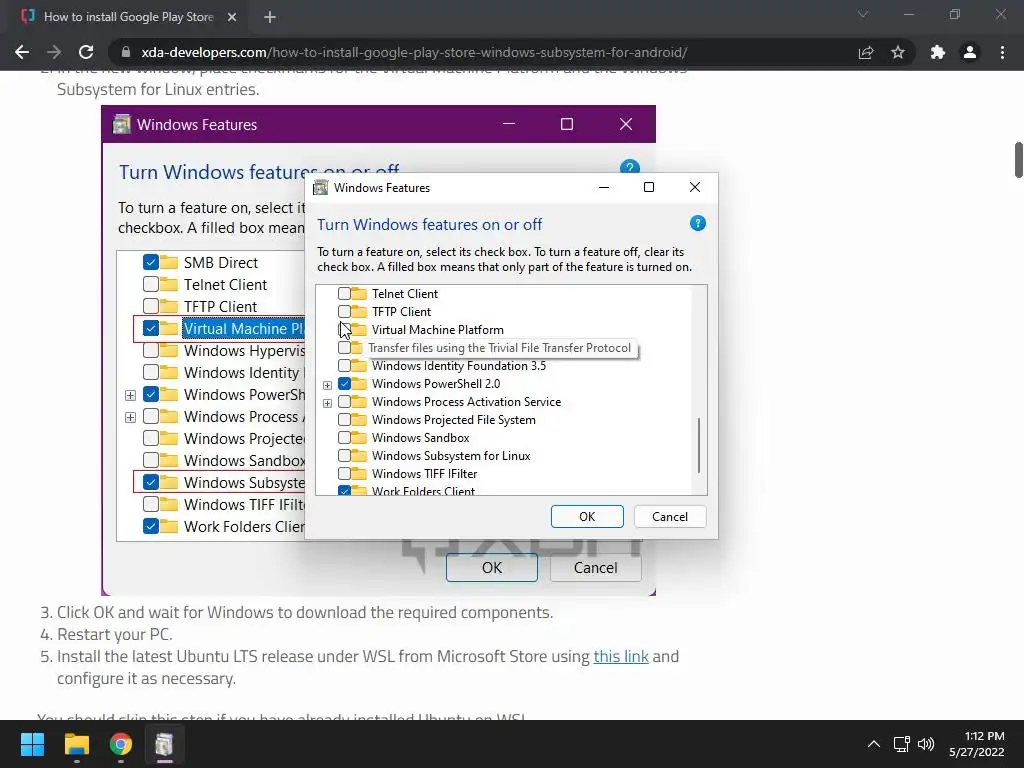Open File Explorer from the taskbar
This screenshot has width=1024, height=768.
[x=76, y=744]
